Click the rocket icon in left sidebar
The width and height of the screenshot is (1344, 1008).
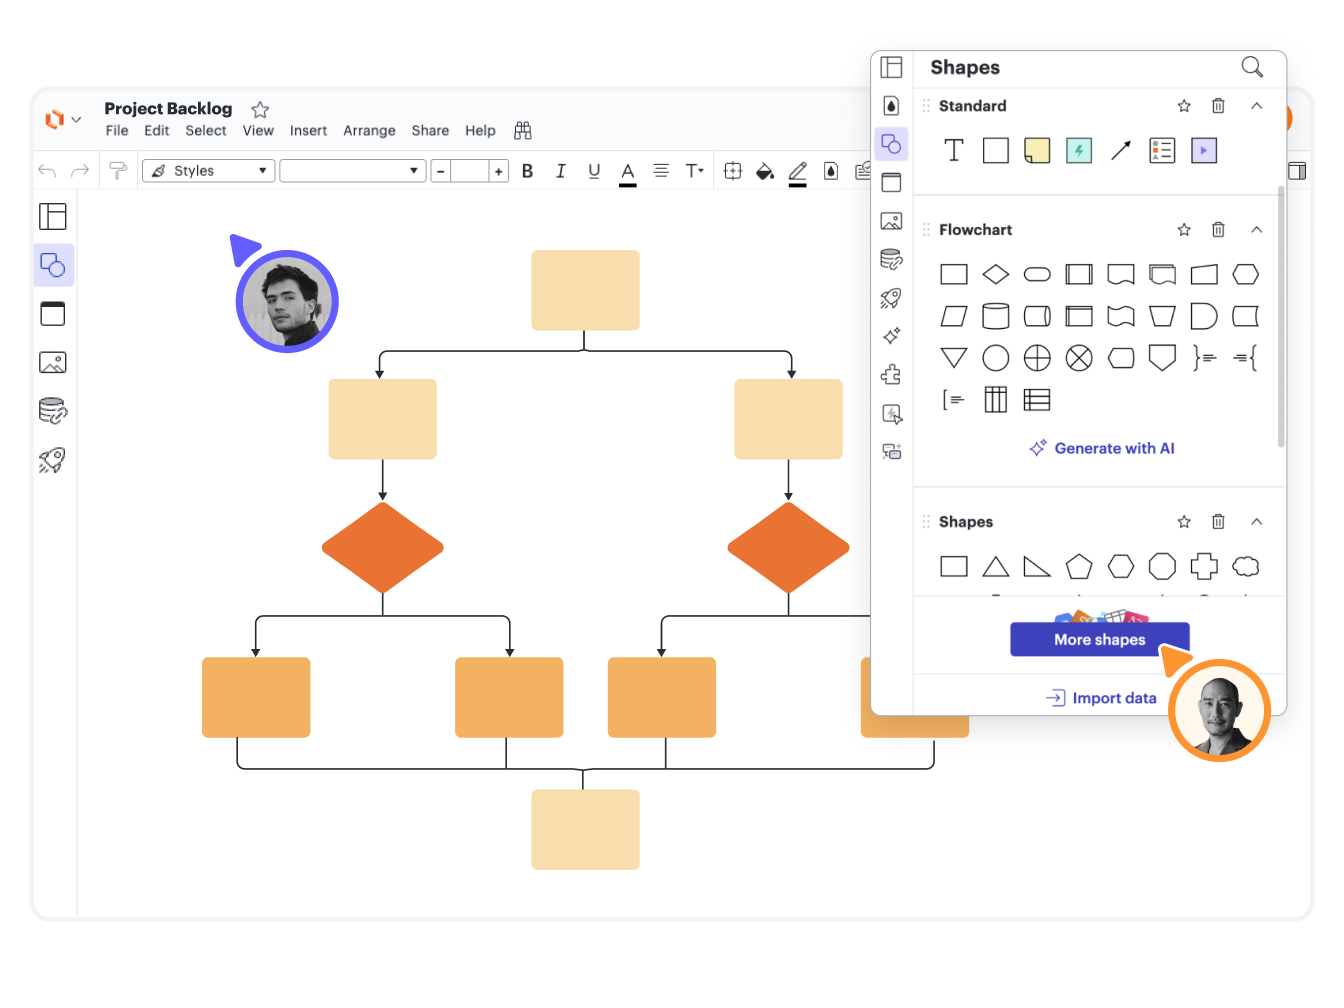[x=52, y=460]
